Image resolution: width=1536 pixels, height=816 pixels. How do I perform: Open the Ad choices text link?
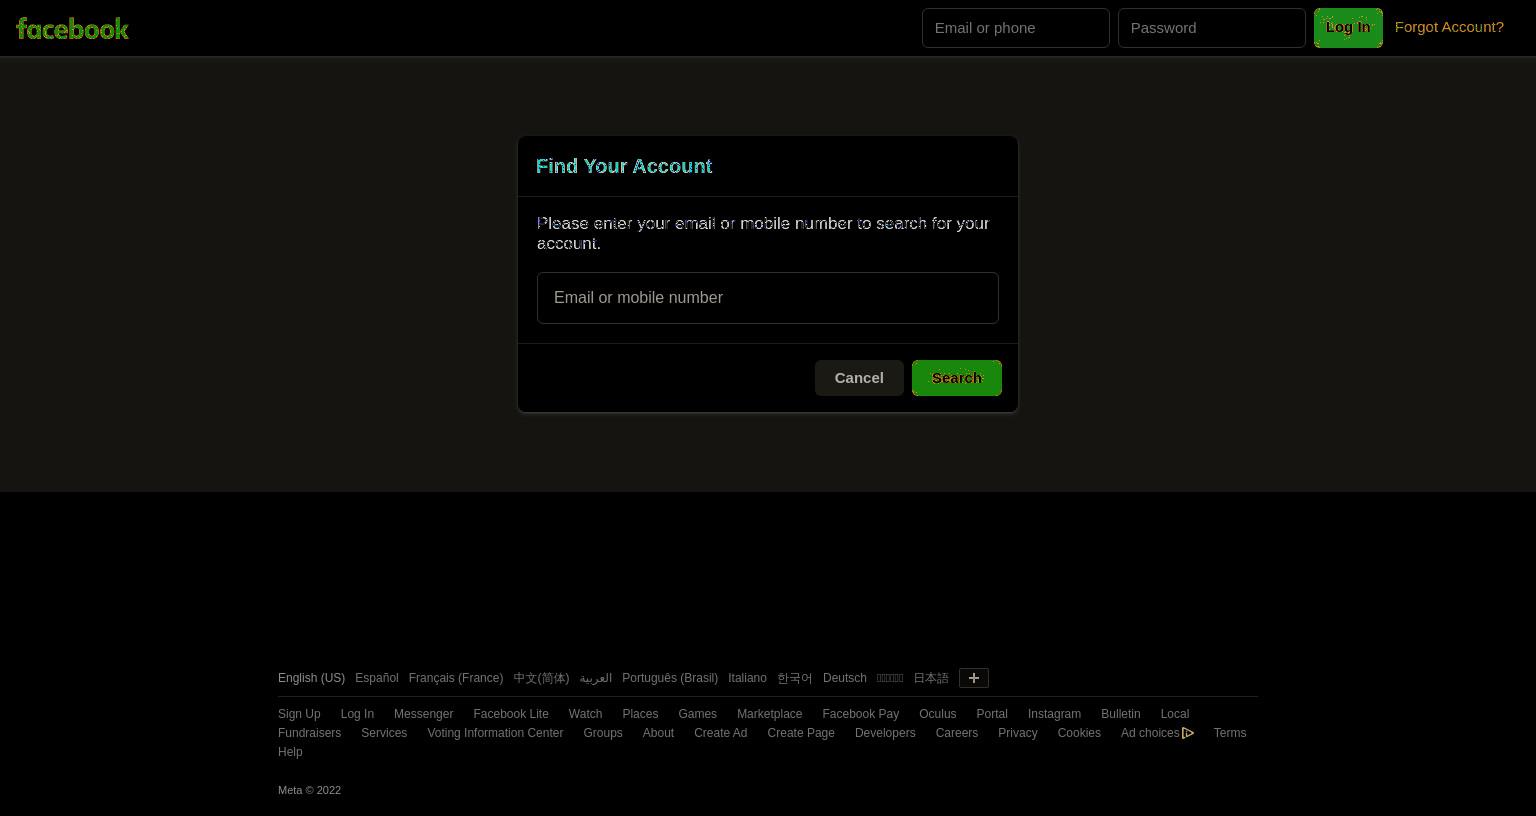1150,733
